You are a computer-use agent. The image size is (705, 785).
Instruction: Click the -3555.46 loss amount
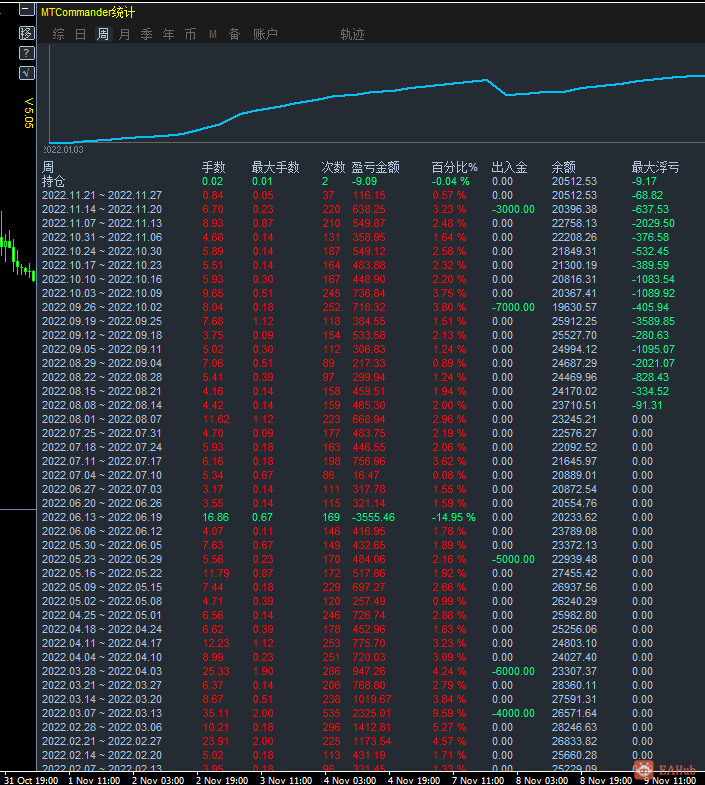tap(374, 517)
